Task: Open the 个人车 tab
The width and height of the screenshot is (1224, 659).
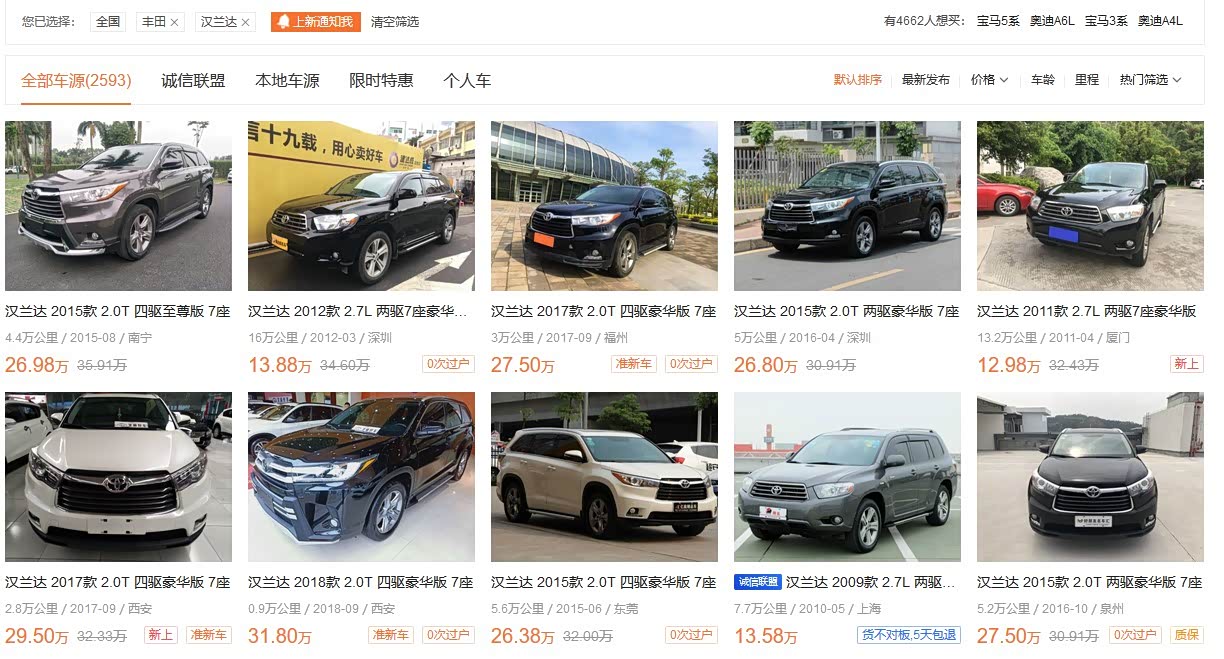Action: (x=467, y=81)
